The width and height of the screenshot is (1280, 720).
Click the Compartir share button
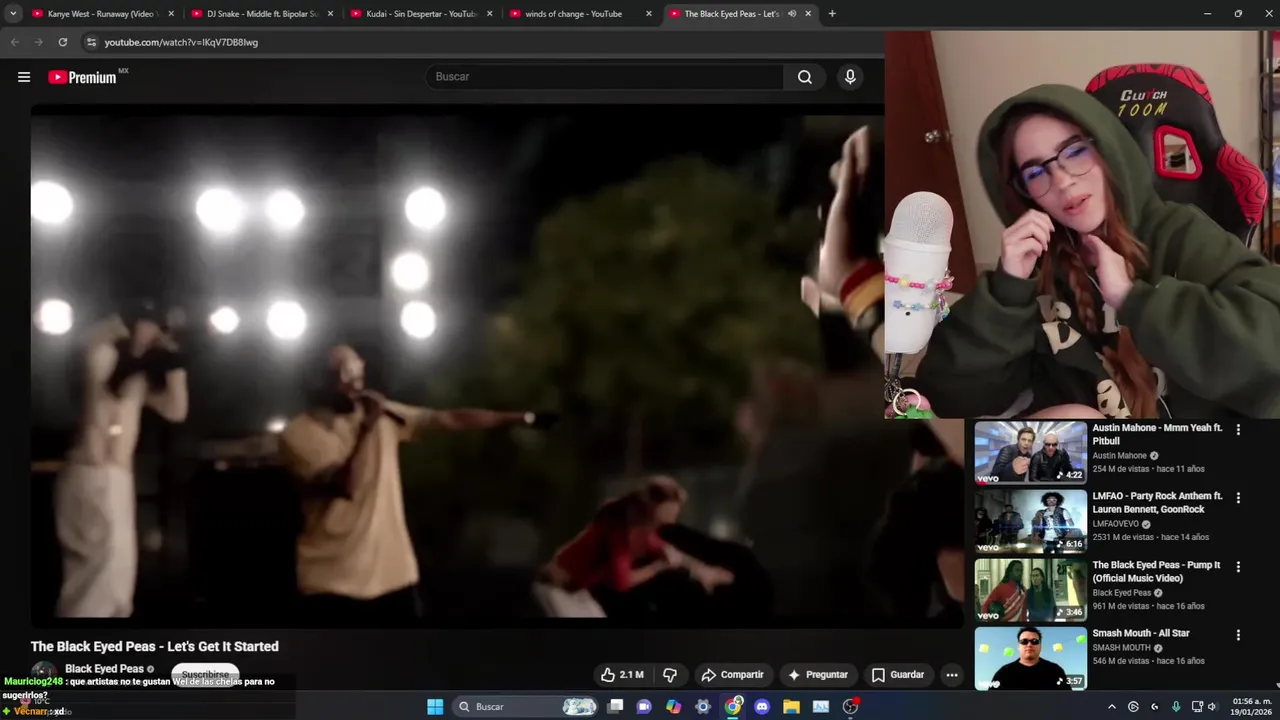(x=732, y=675)
